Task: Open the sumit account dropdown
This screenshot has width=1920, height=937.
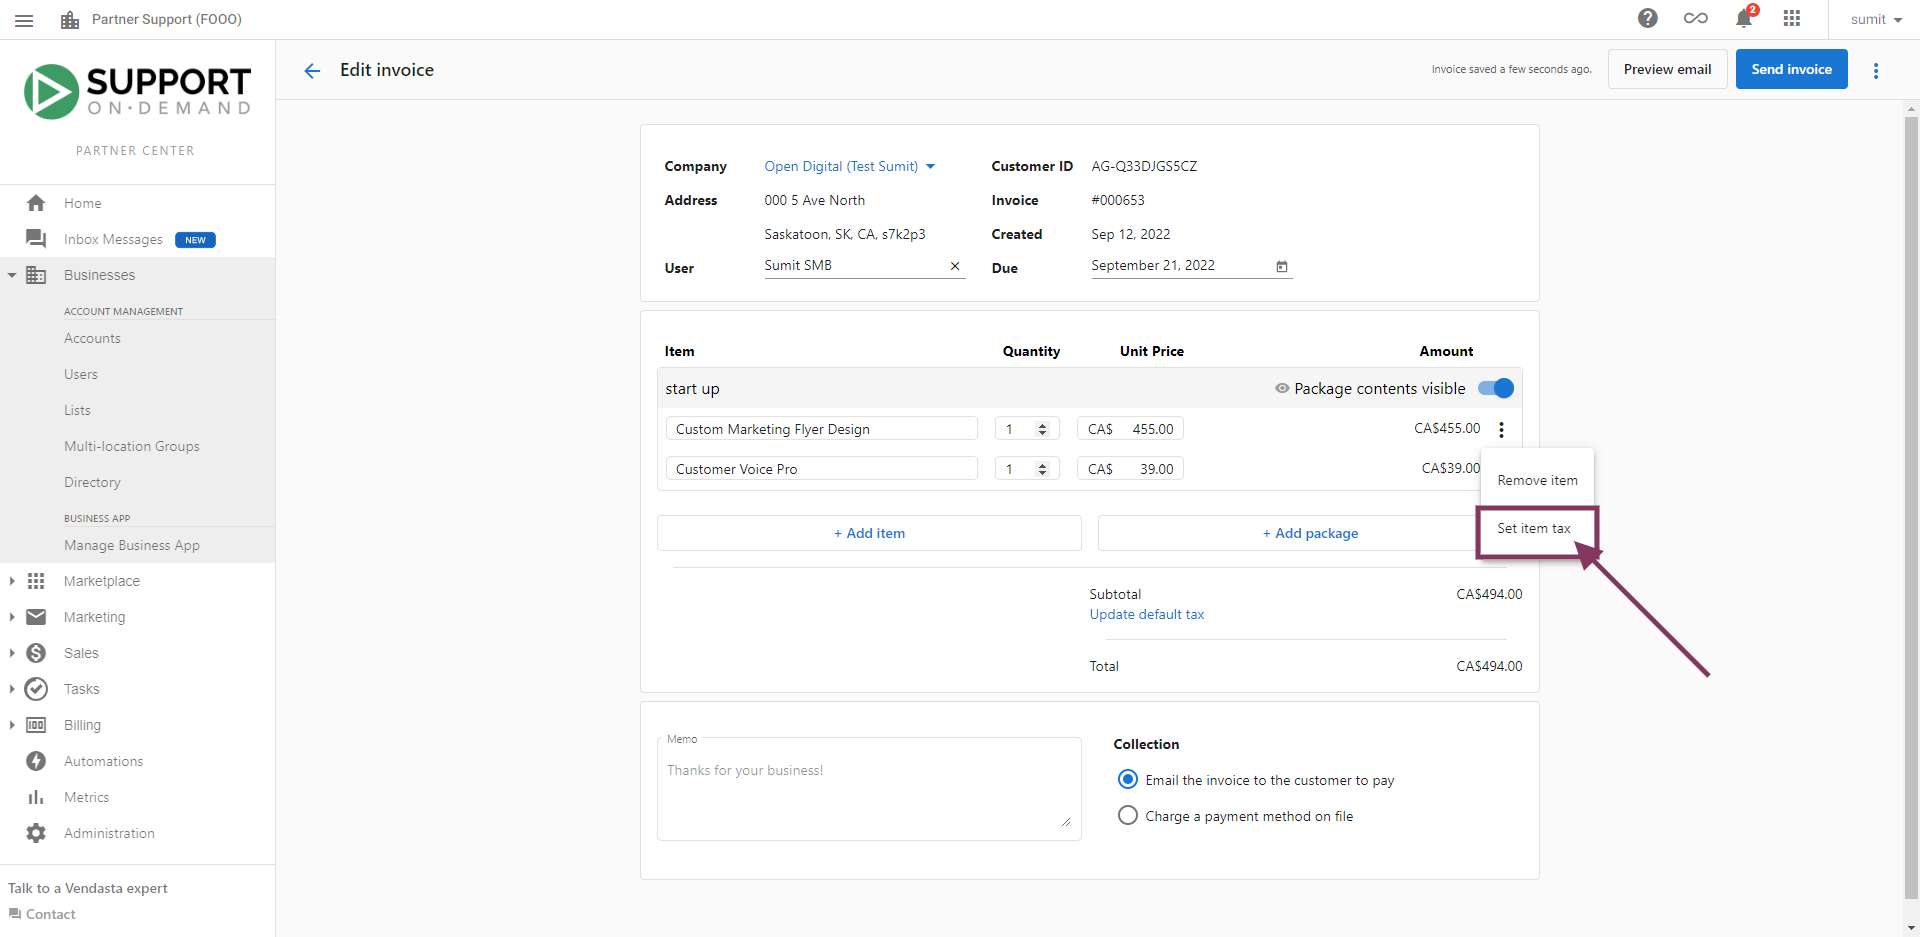Action: pyautogui.click(x=1876, y=19)
